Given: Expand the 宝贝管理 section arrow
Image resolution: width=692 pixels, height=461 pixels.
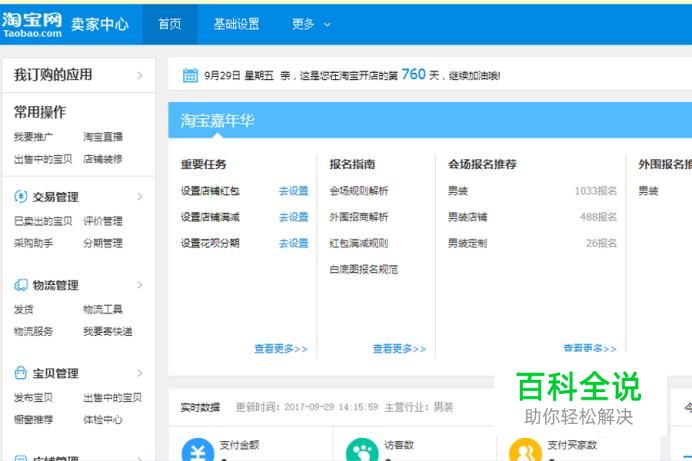Looking at the screenshot, I should (139, 373).
